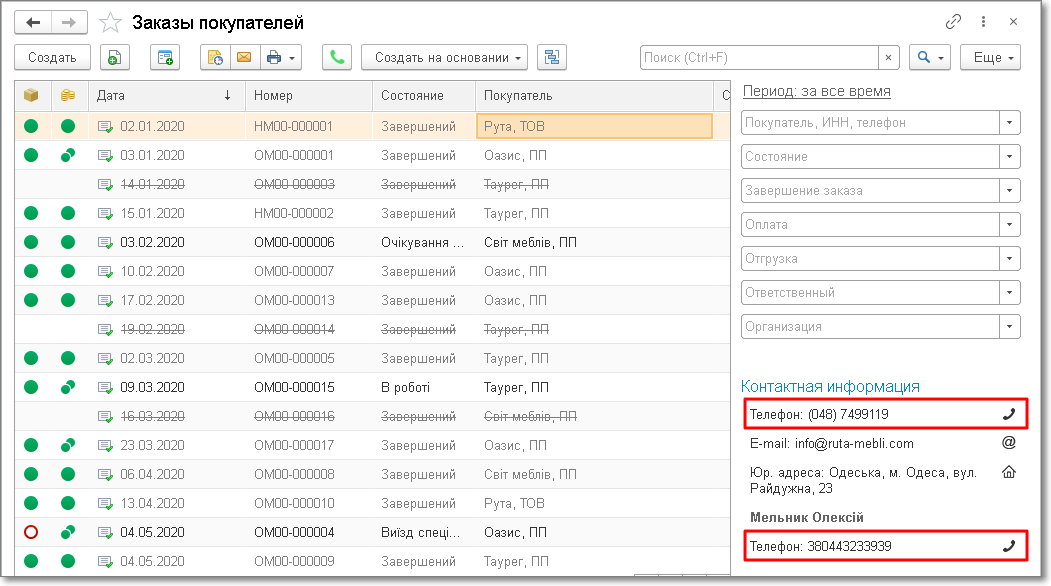Click the related documents structure icon

(x=551, y=58)
